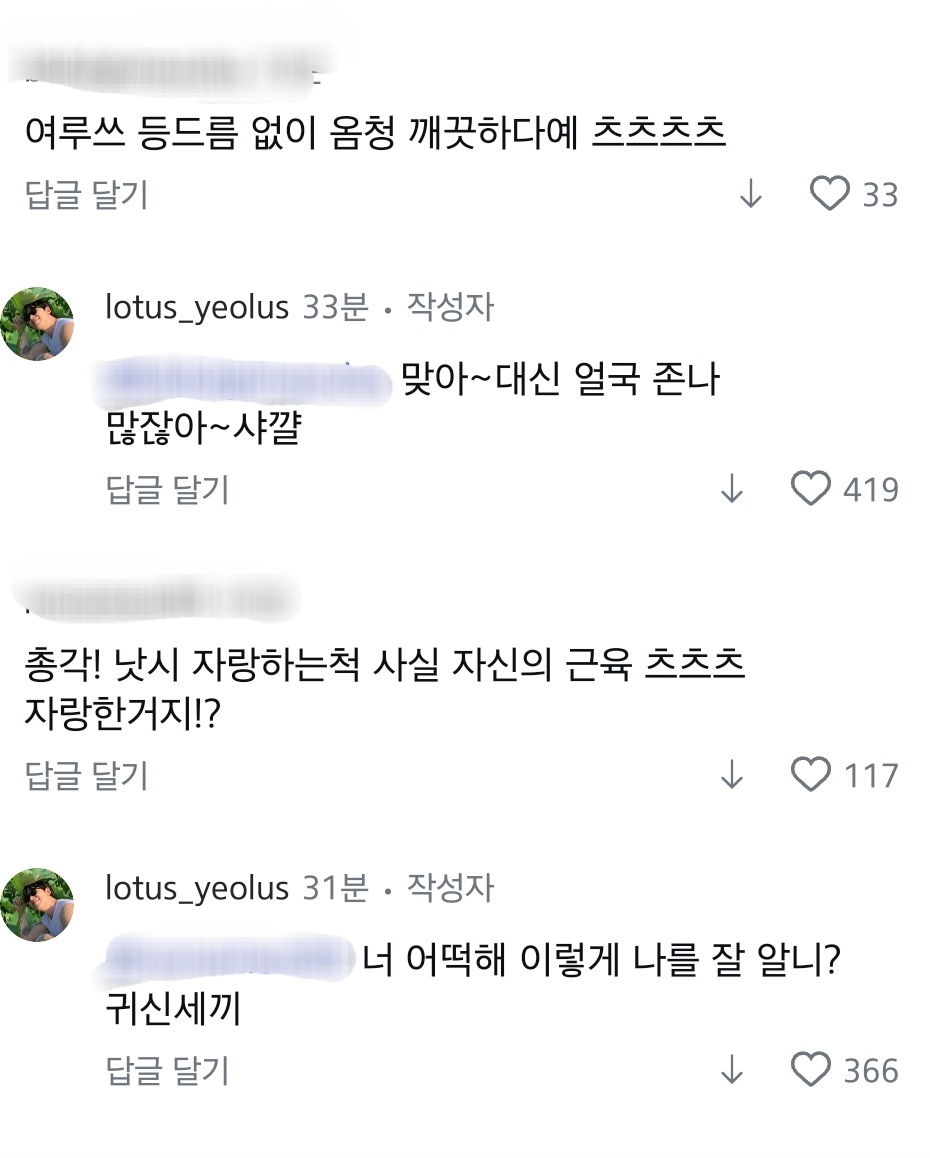Screen dimensions: 930x1158
Task: Tap the down arrow next to 366
Action: tap(733, 1070)
